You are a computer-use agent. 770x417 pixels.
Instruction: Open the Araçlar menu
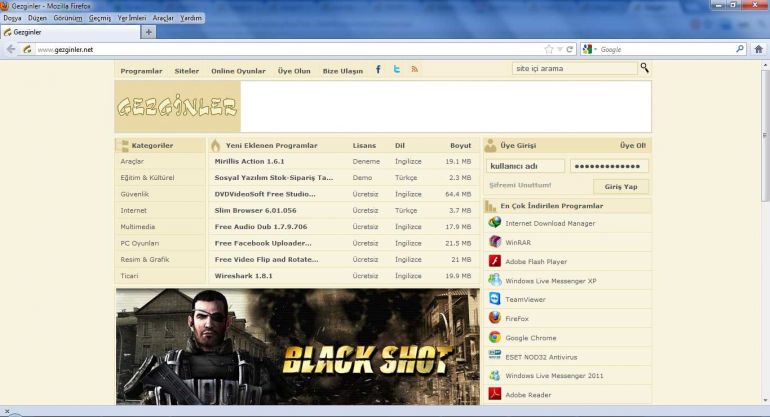coord(163,18)
